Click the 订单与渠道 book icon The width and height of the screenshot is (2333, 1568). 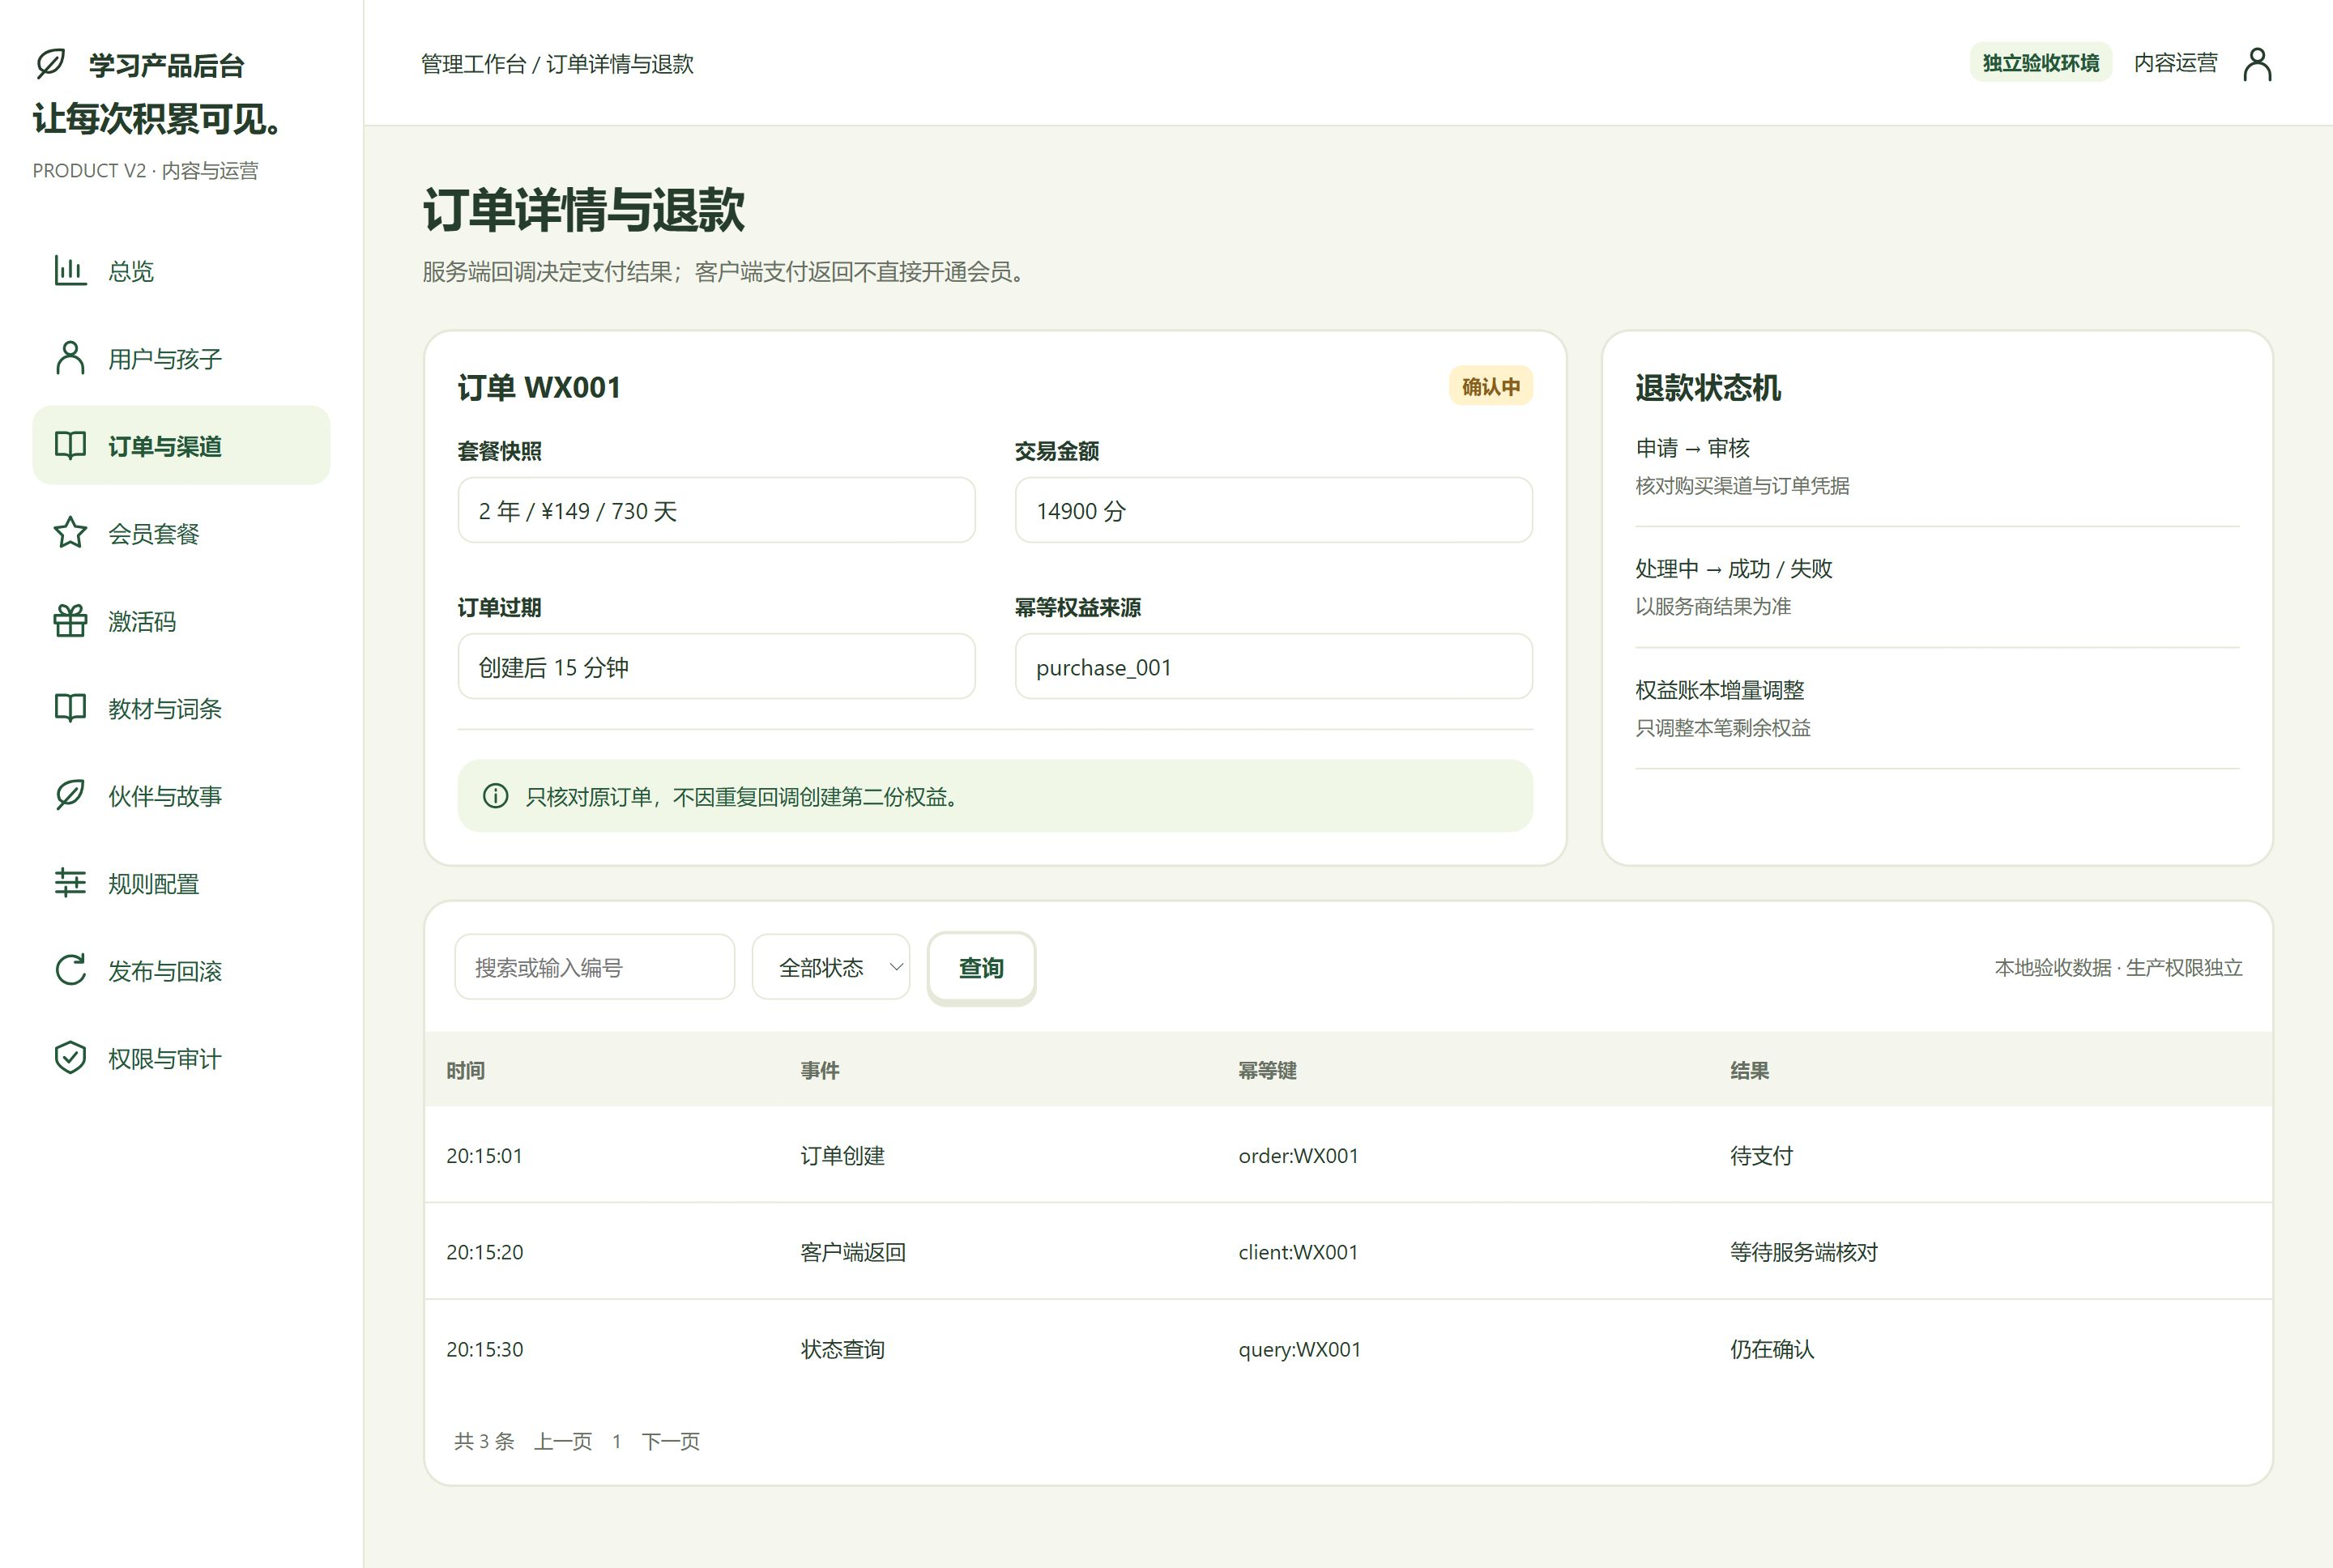coord(70,445)
